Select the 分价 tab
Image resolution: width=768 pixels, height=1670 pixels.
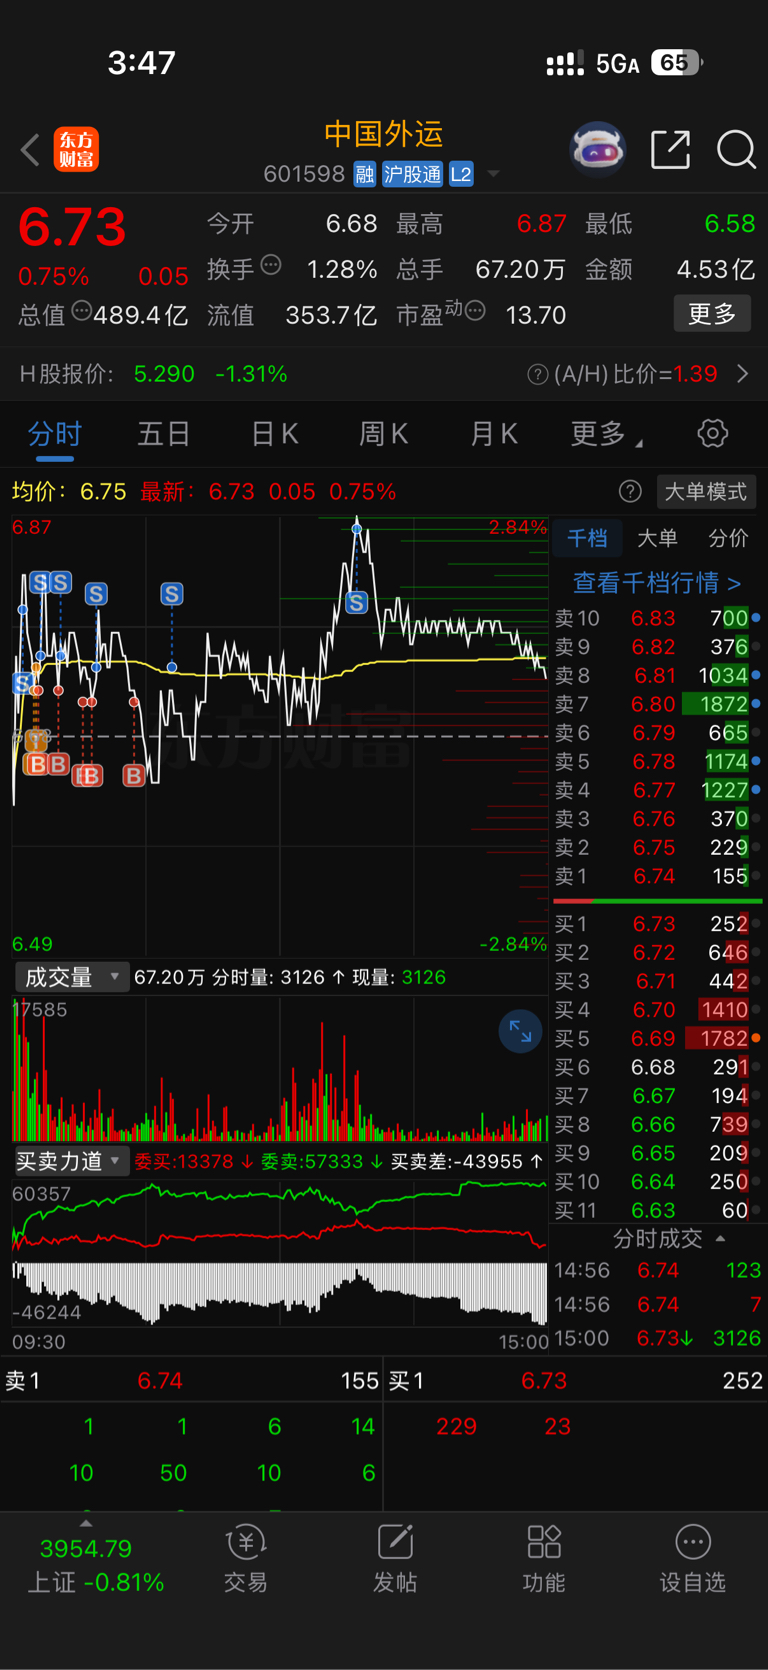728,538
